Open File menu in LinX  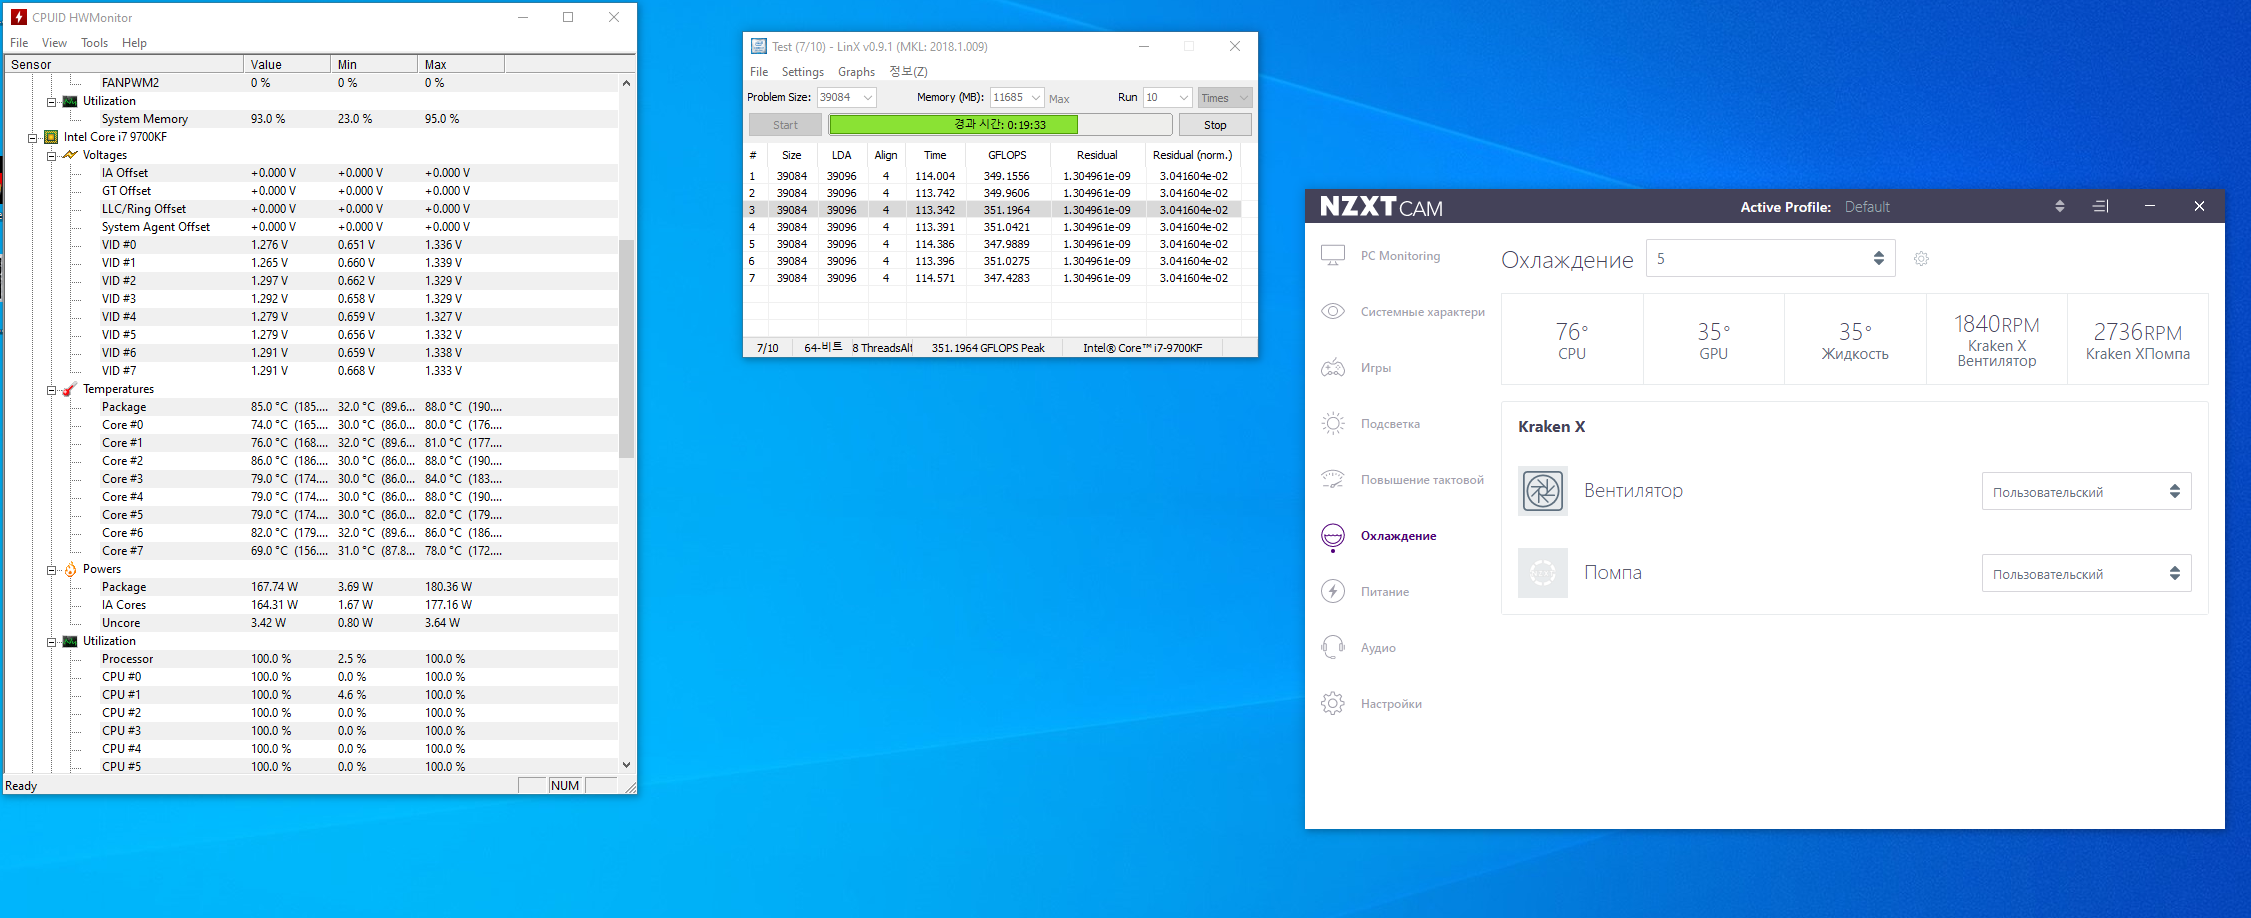click(759, 72)
